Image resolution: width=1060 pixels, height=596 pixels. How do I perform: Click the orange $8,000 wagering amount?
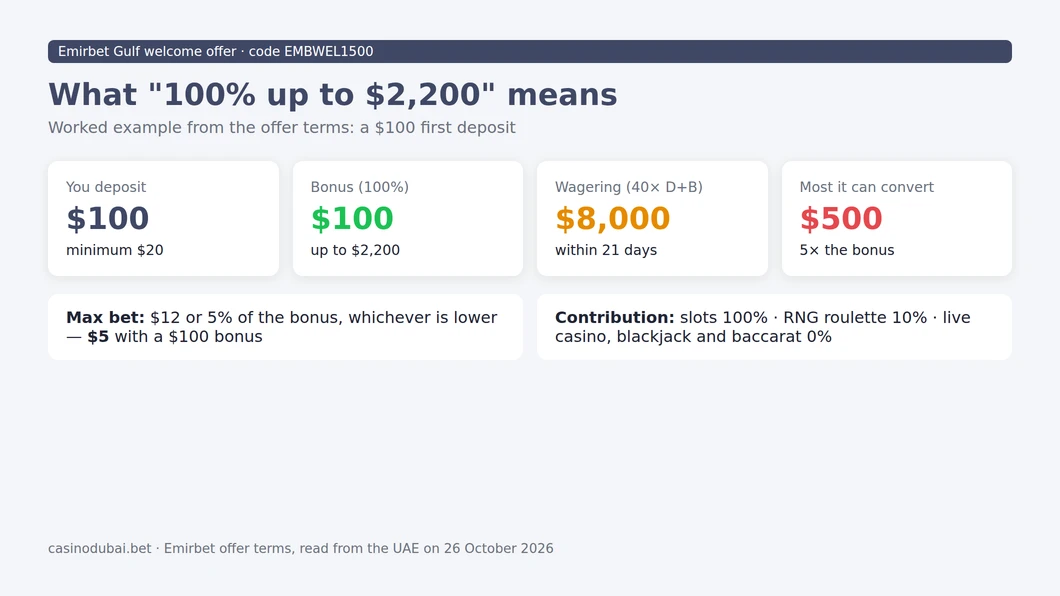[x=612, y=218]
